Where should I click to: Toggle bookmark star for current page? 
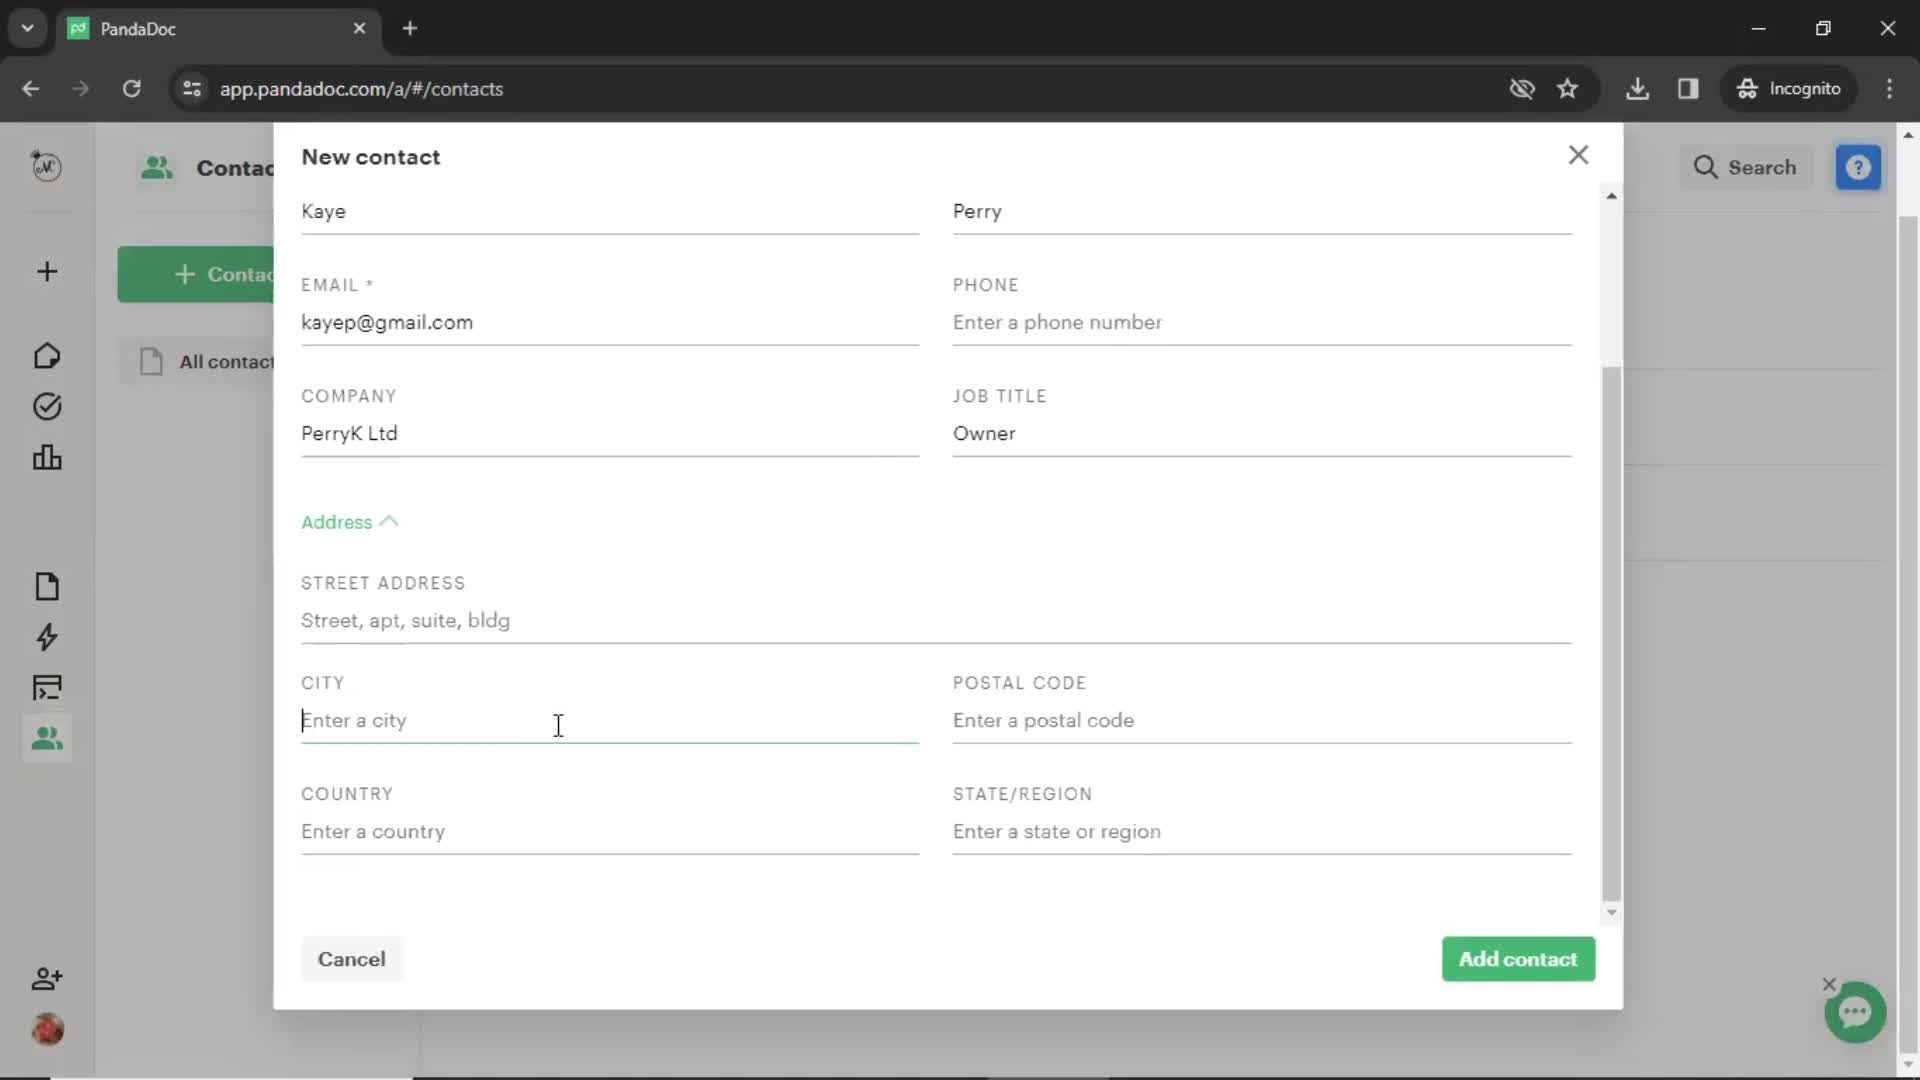pyautogui.click(x=1569, y=88)
